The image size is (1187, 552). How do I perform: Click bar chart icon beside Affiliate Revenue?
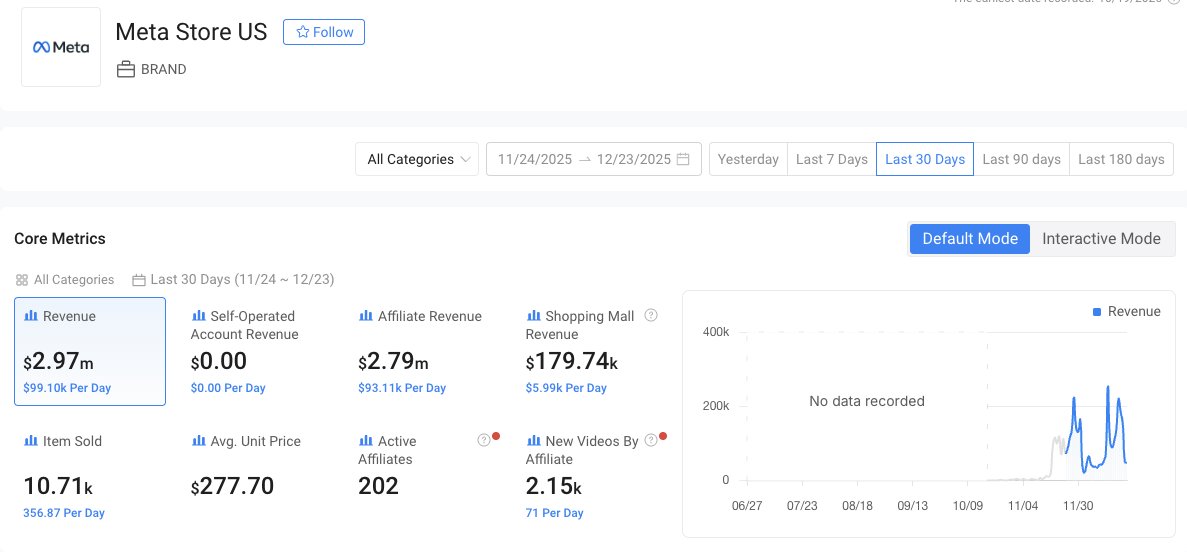pos(366,316)
